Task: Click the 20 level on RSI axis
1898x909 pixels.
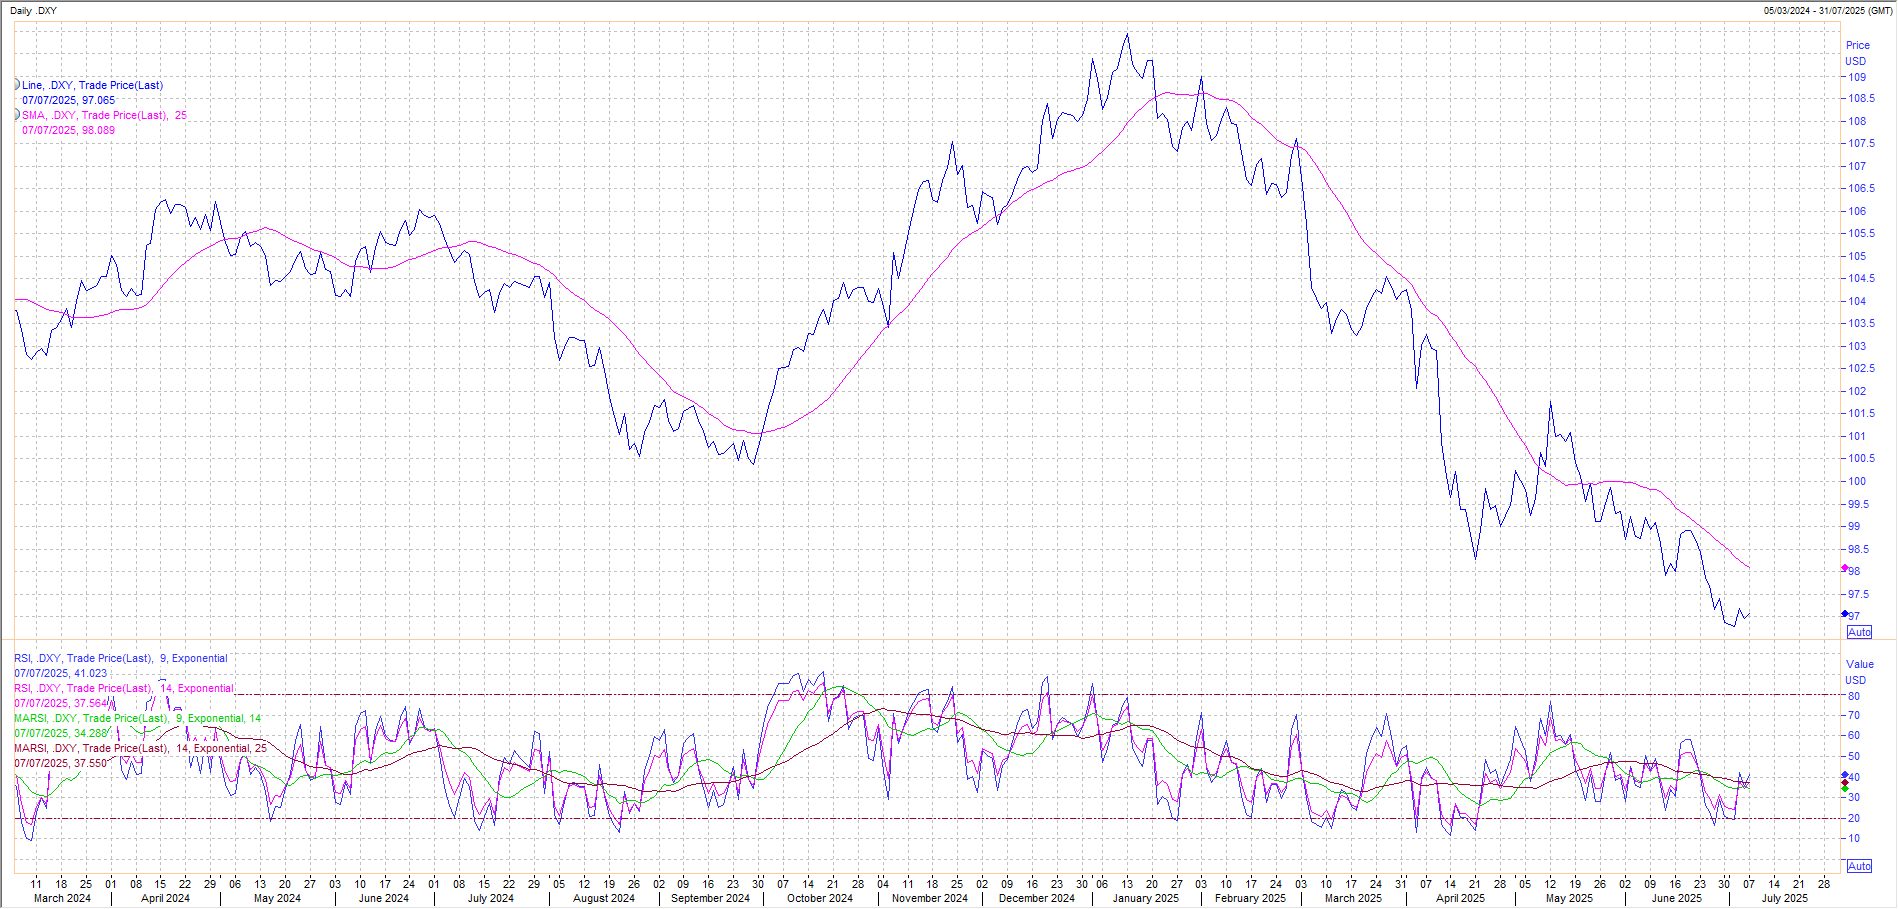Action: (x=1854, y=818)
